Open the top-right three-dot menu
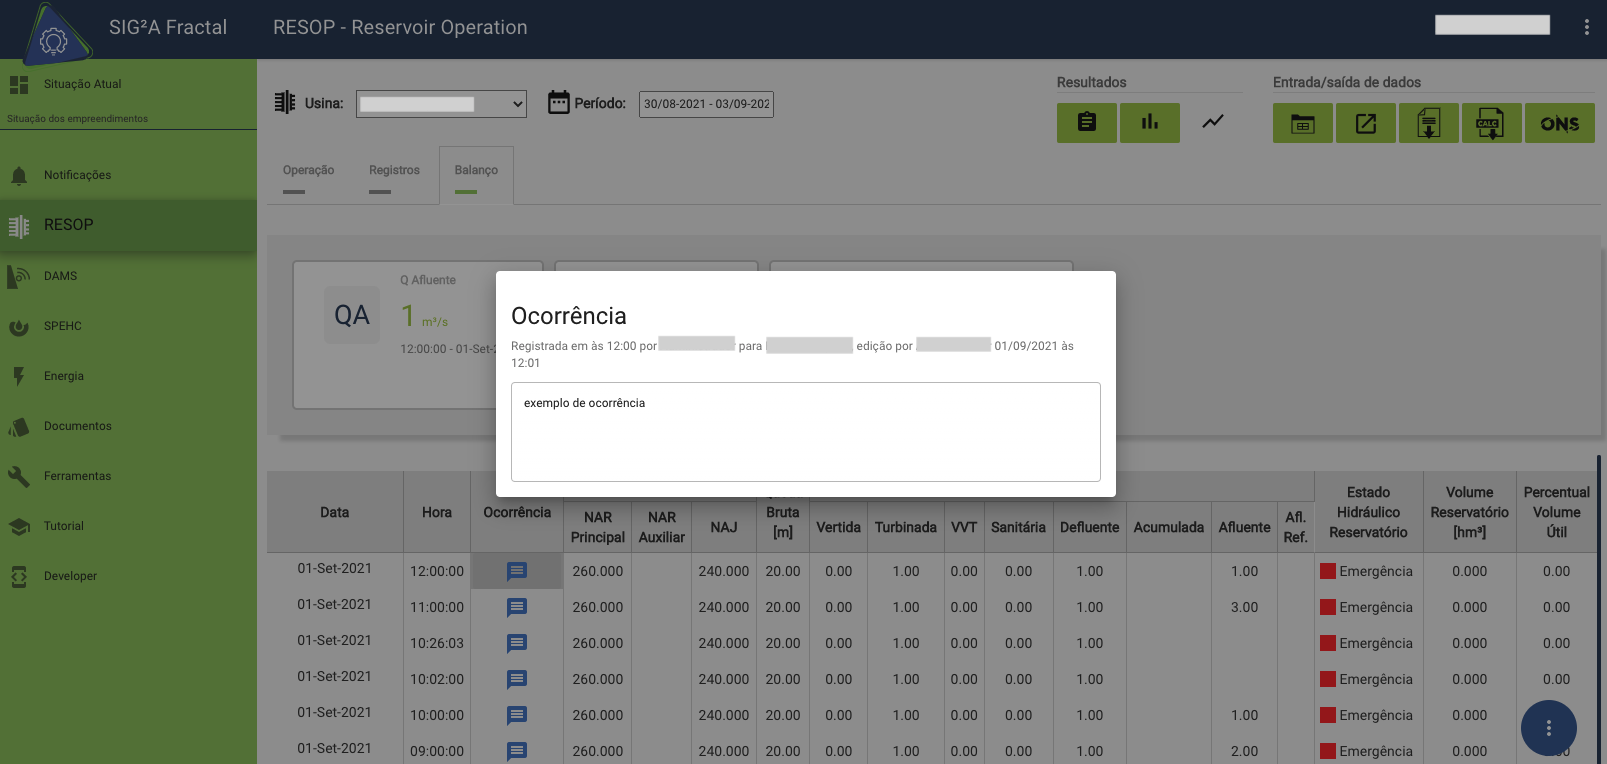The width and height of the screenshot is (1607, 764). (1586, 27)
